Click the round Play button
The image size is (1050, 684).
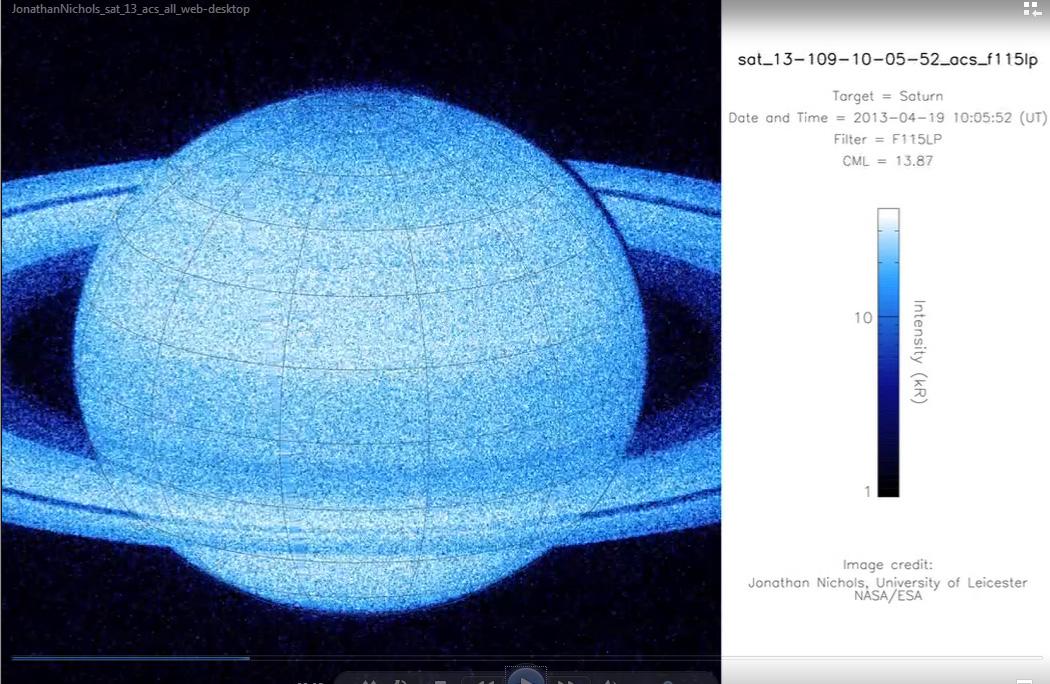pyautogui.click(x=526, y=677)
